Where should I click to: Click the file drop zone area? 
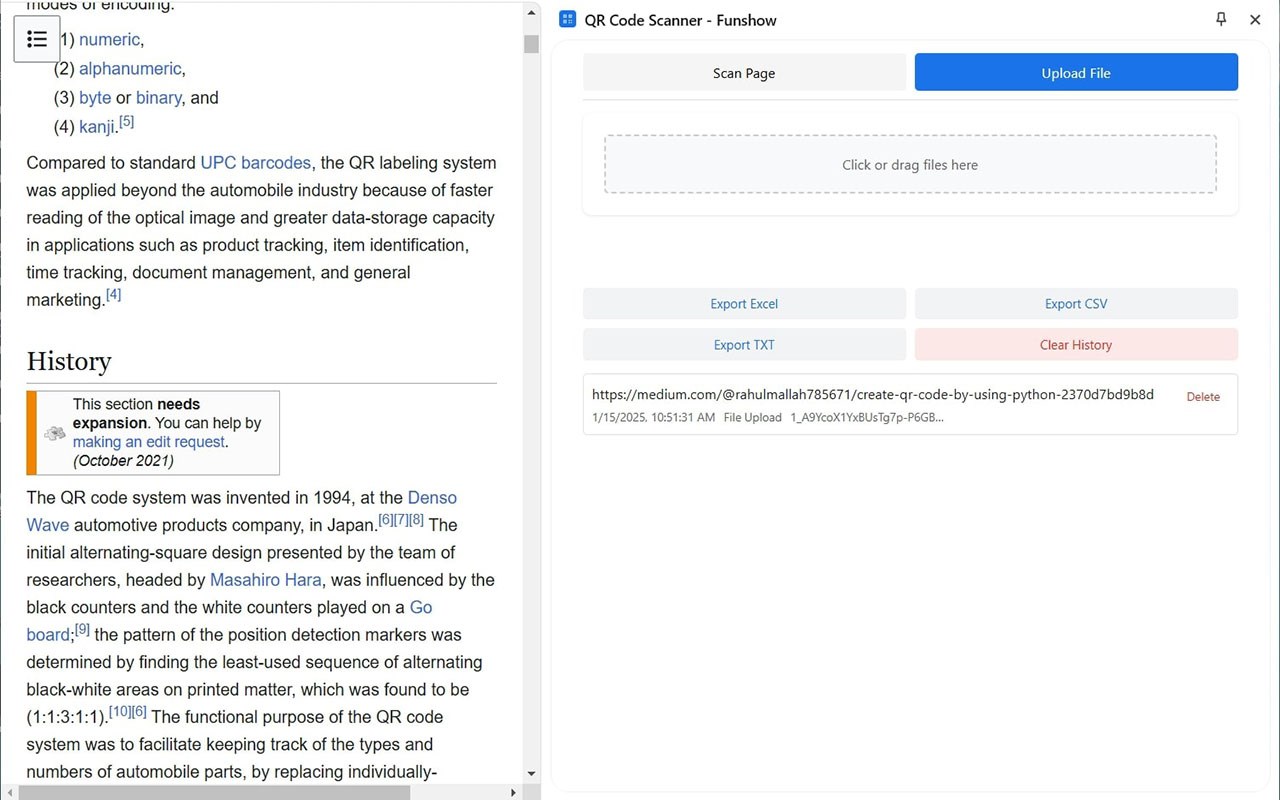tap(910, 165)
